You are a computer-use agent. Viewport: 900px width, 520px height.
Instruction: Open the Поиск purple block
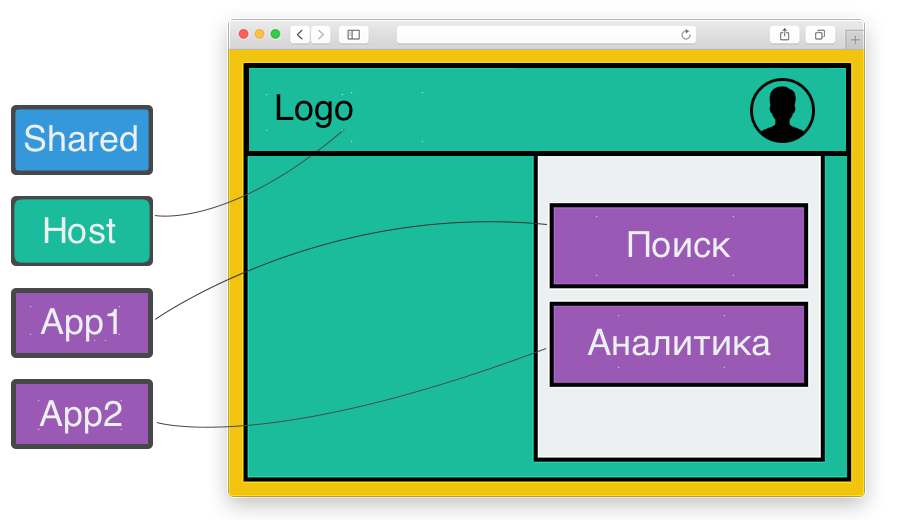click(678, 245)
